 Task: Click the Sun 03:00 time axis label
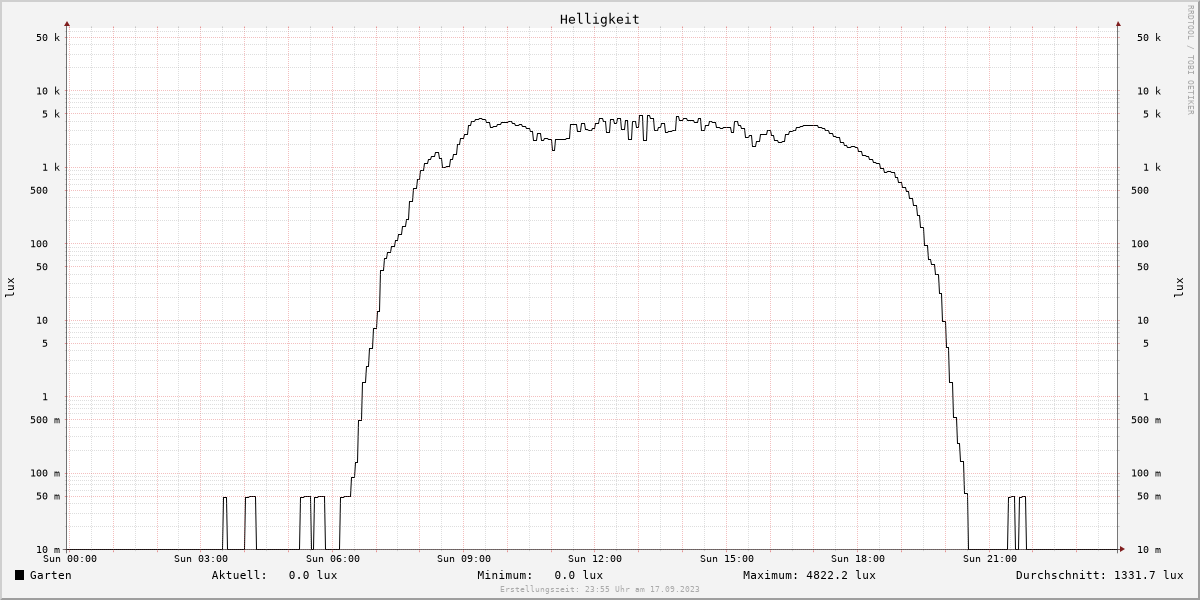[x=201, y=559]
